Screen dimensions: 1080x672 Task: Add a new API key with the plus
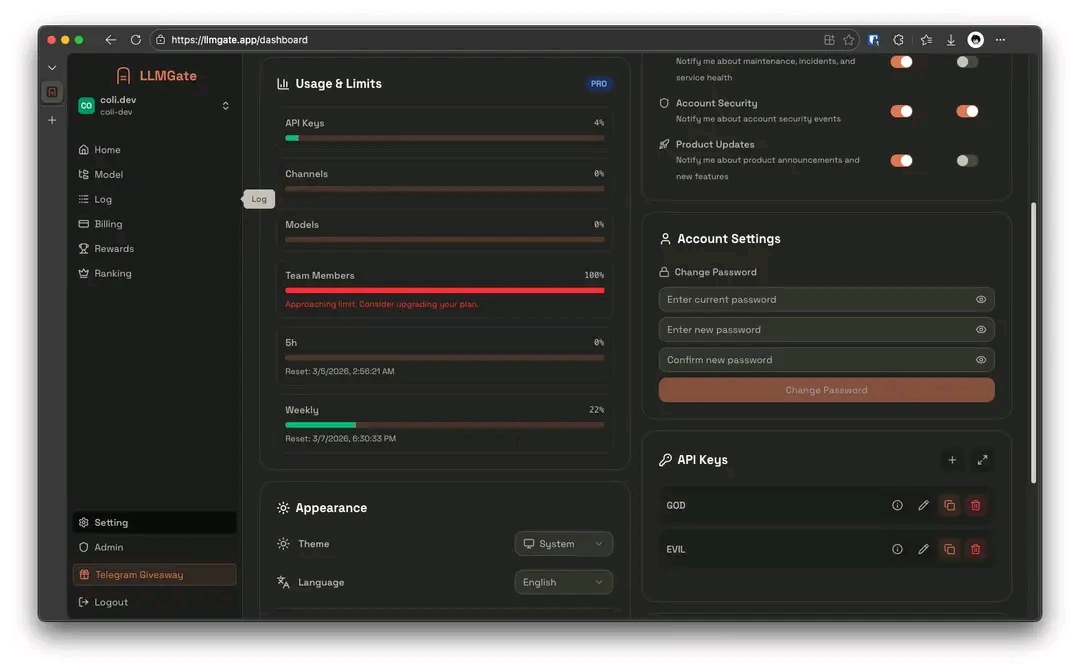click(x=952, y=460)
